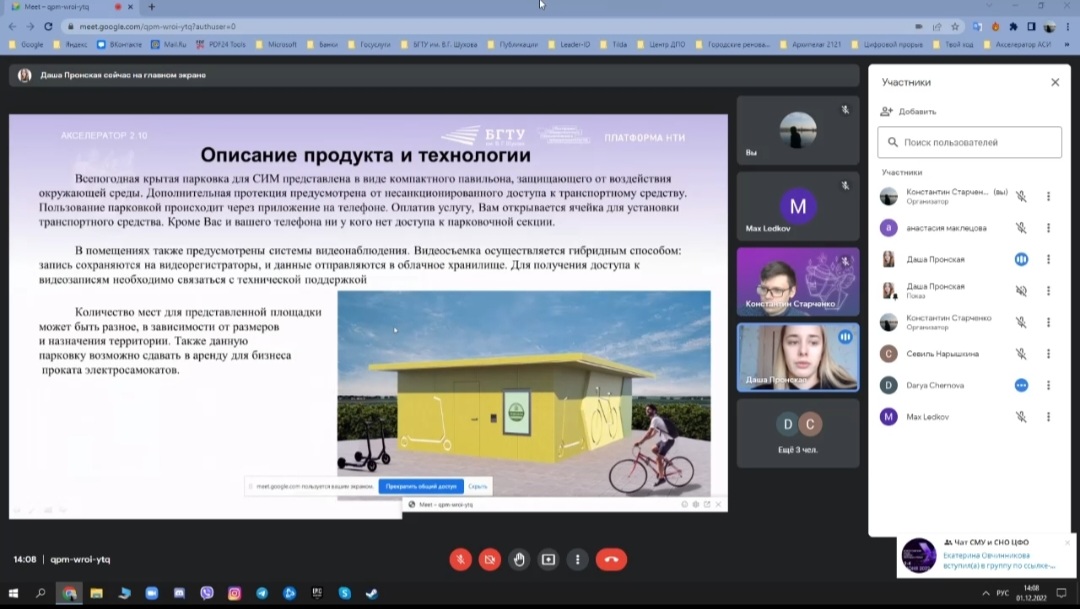Open the ВКонтакте bookmark
Screen dimensions: 1080x609
(x=119, y=44)
